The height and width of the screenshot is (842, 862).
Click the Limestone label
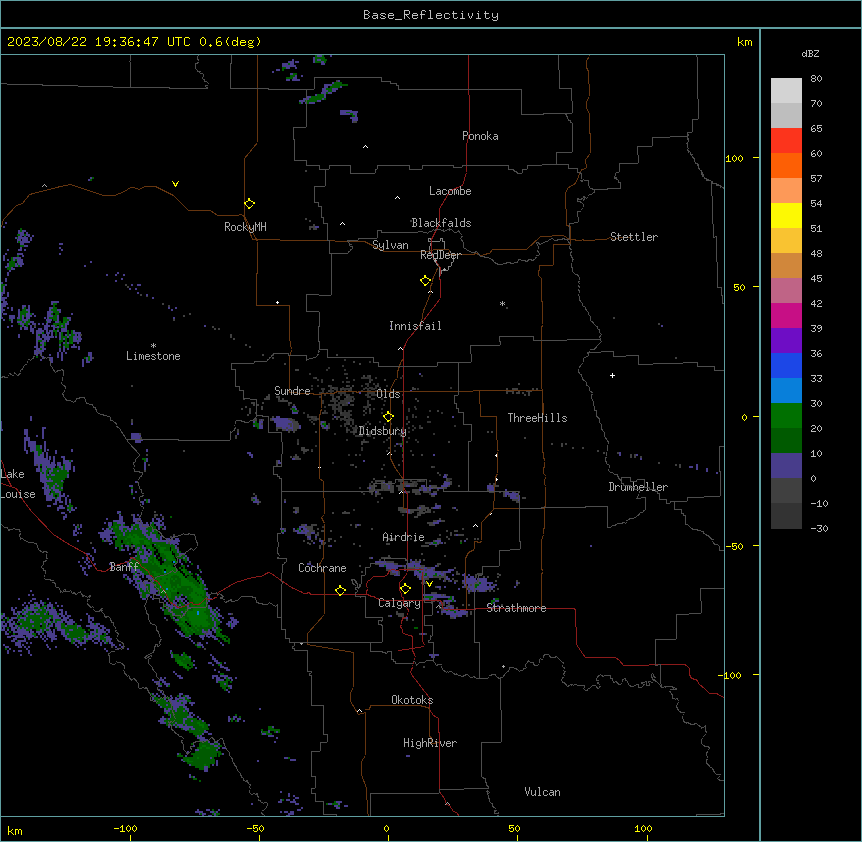[153, 356]
